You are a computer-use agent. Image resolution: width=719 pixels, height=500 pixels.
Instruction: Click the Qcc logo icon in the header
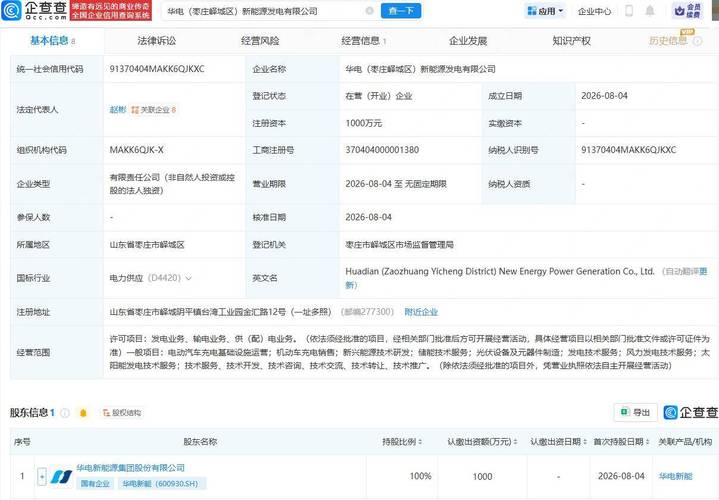11,11
